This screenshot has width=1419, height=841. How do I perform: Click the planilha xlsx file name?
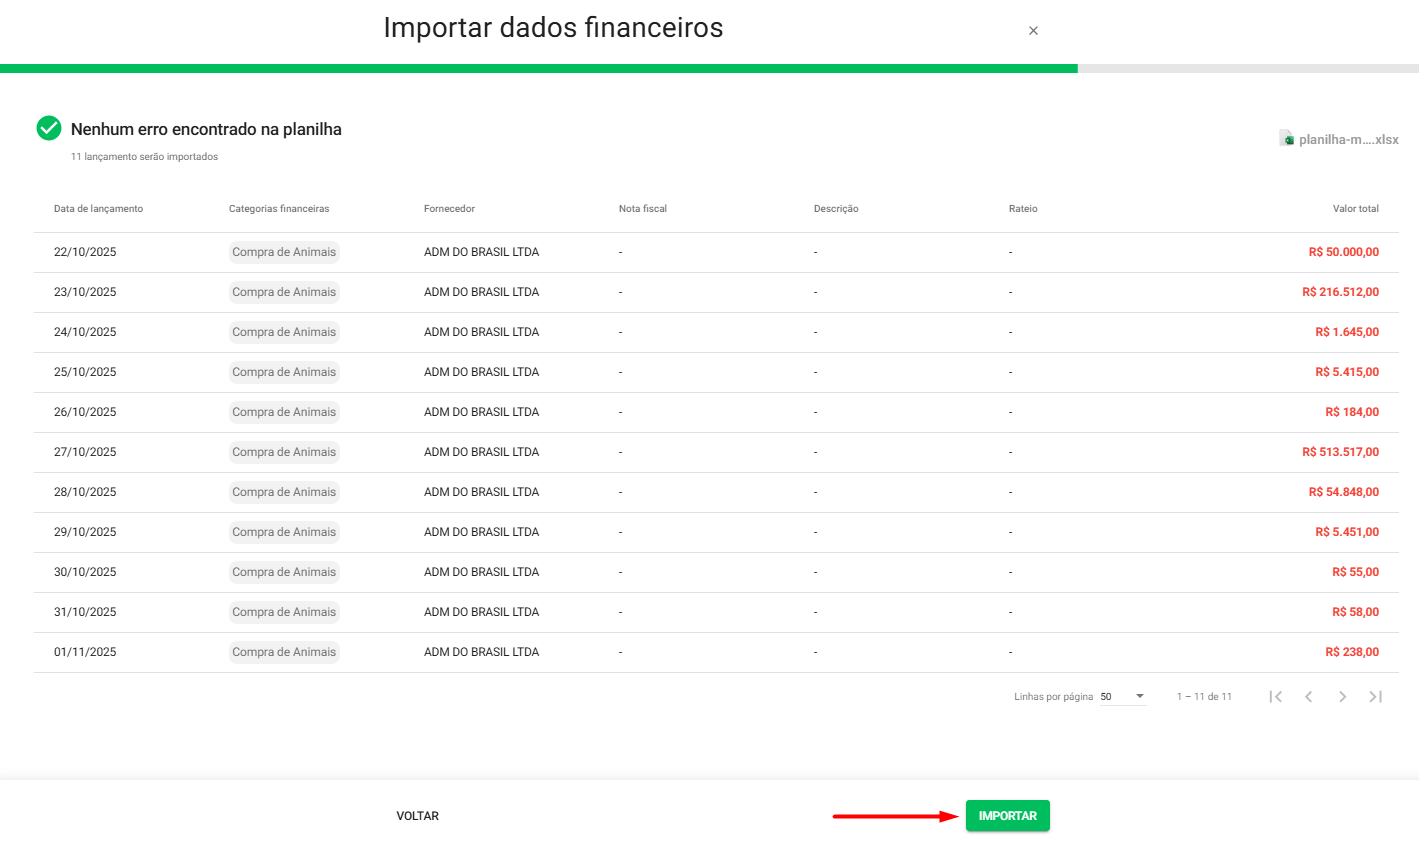click(x=1348, y=140)
